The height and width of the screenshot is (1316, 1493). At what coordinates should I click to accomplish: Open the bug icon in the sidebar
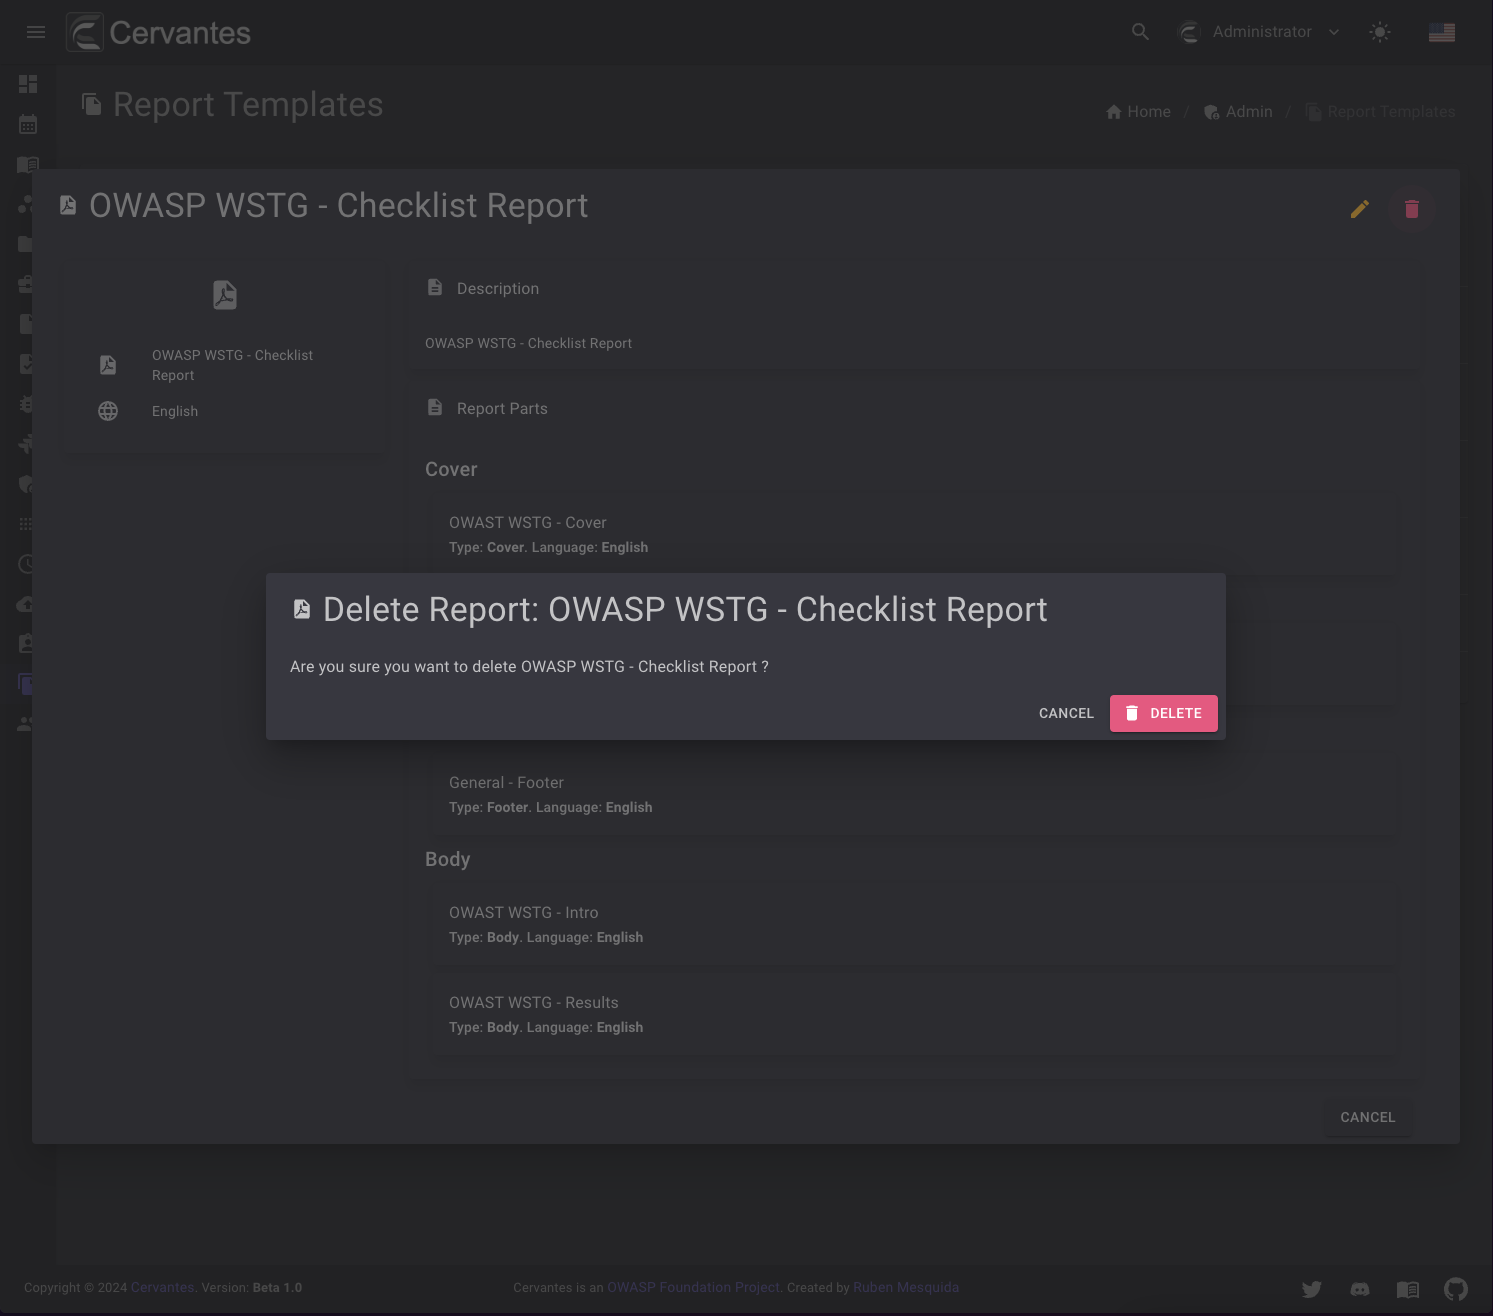(28, 404)
